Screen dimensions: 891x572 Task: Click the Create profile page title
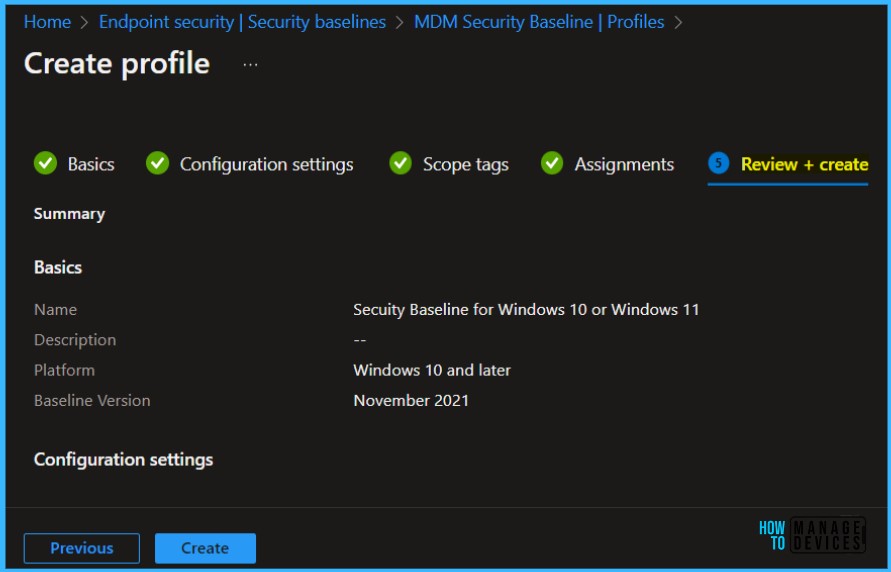(117, 63)
